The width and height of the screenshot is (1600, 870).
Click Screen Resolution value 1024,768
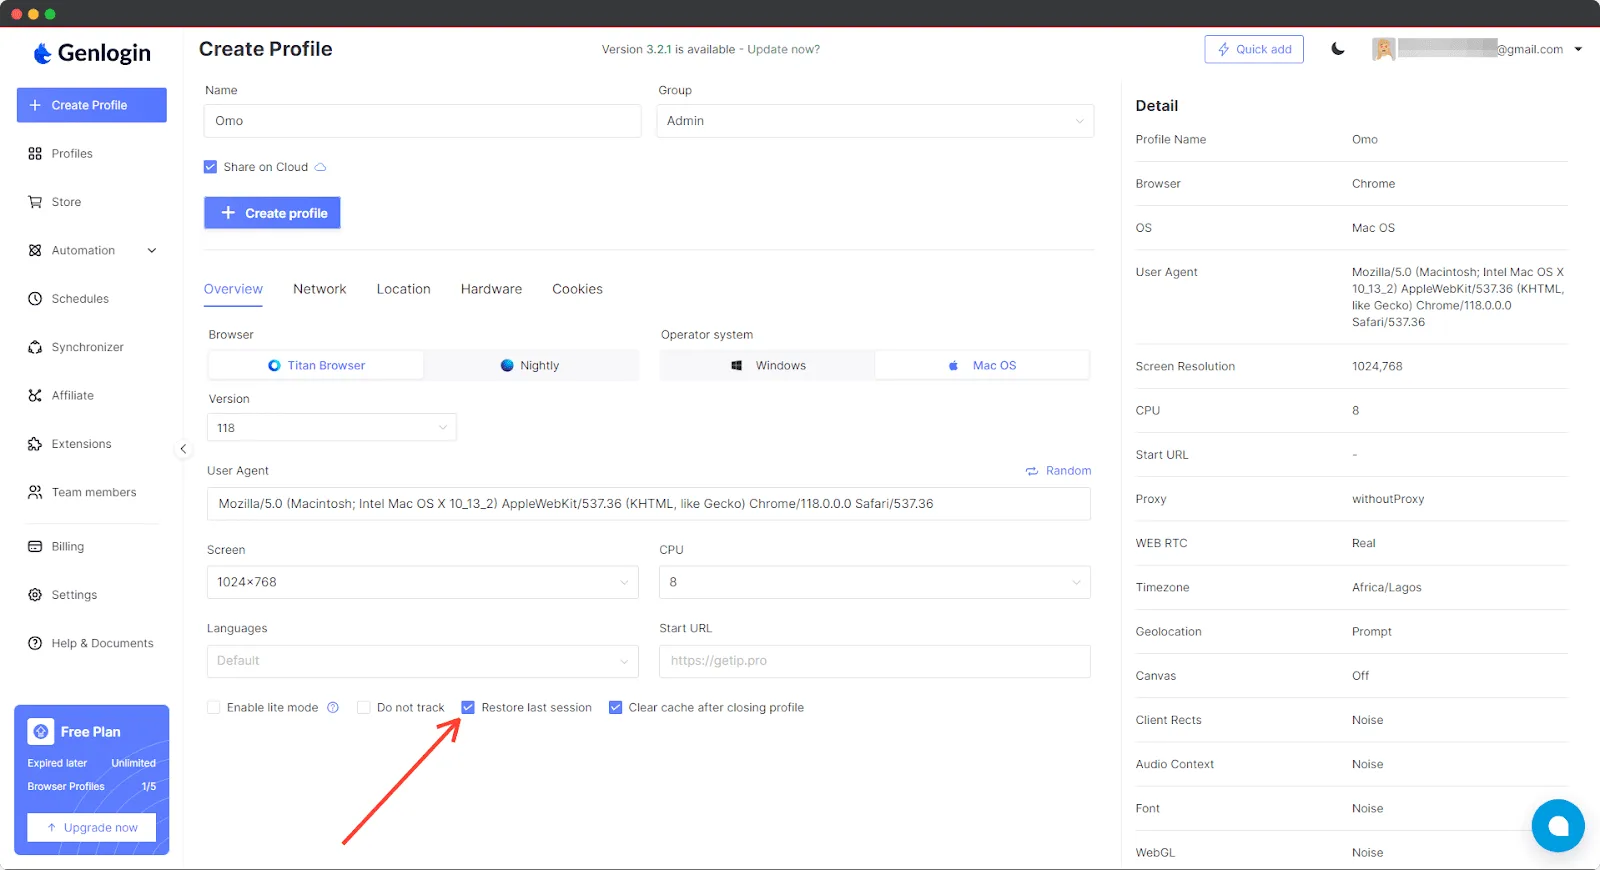pos(1377,367)
